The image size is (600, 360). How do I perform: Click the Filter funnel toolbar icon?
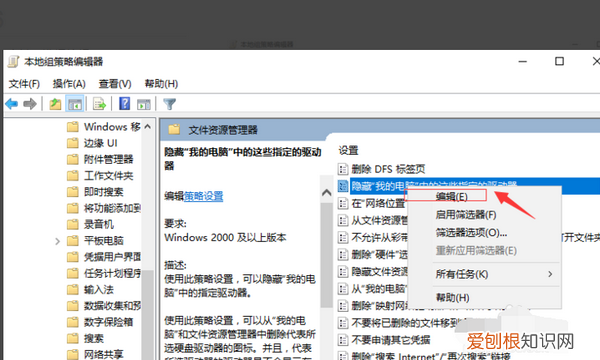tap(169, 104)
